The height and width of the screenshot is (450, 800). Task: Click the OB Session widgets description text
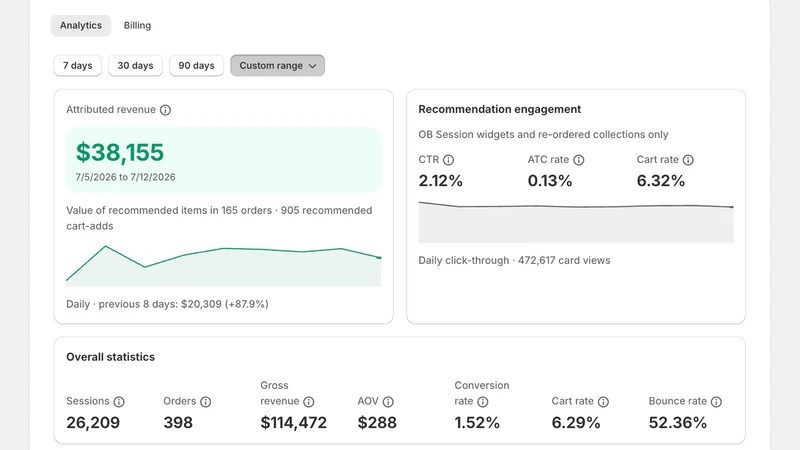point(543,134)
